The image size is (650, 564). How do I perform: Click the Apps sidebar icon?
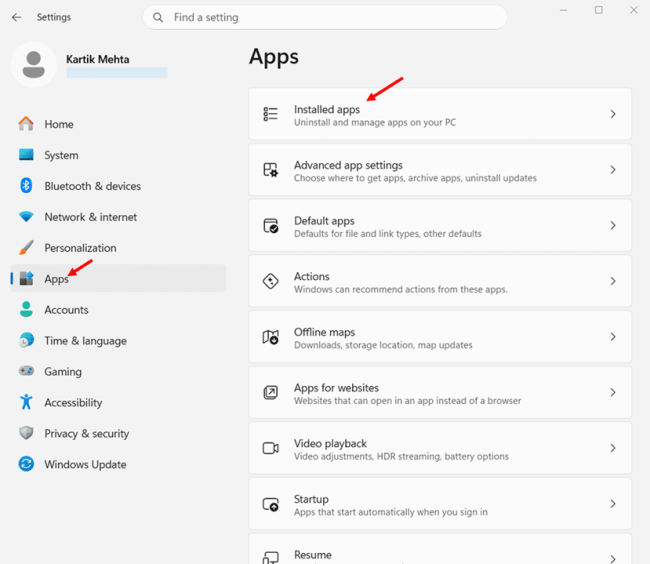(x=26, y=278)
